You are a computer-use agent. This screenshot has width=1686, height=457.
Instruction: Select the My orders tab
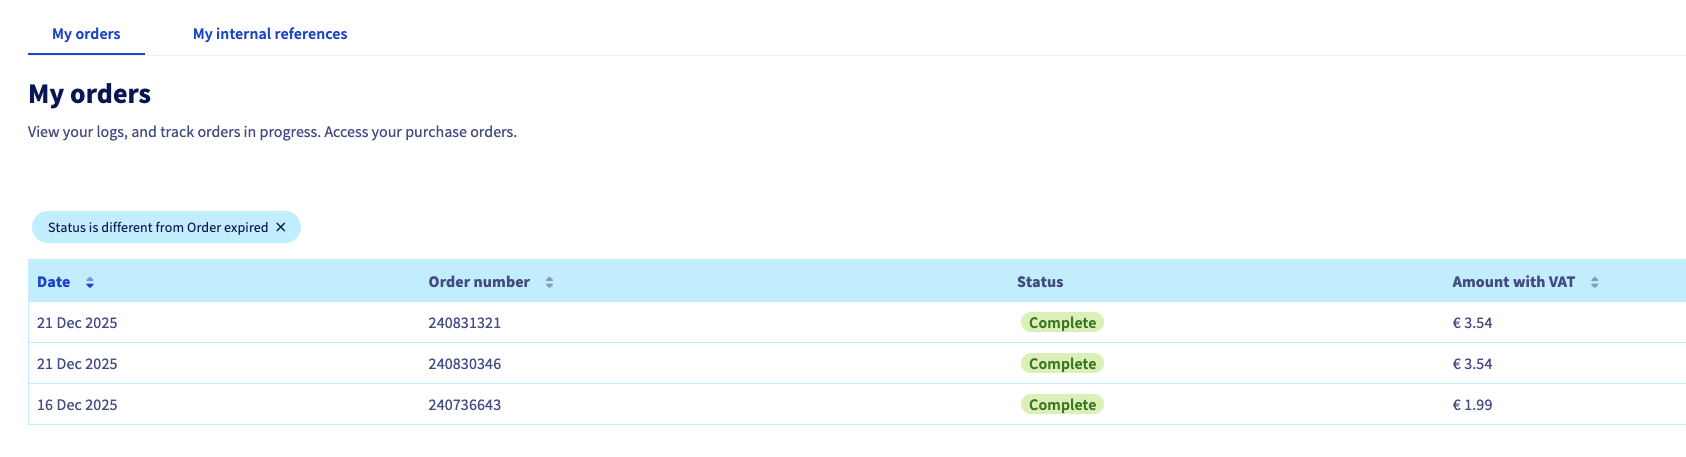click(86, 34)
